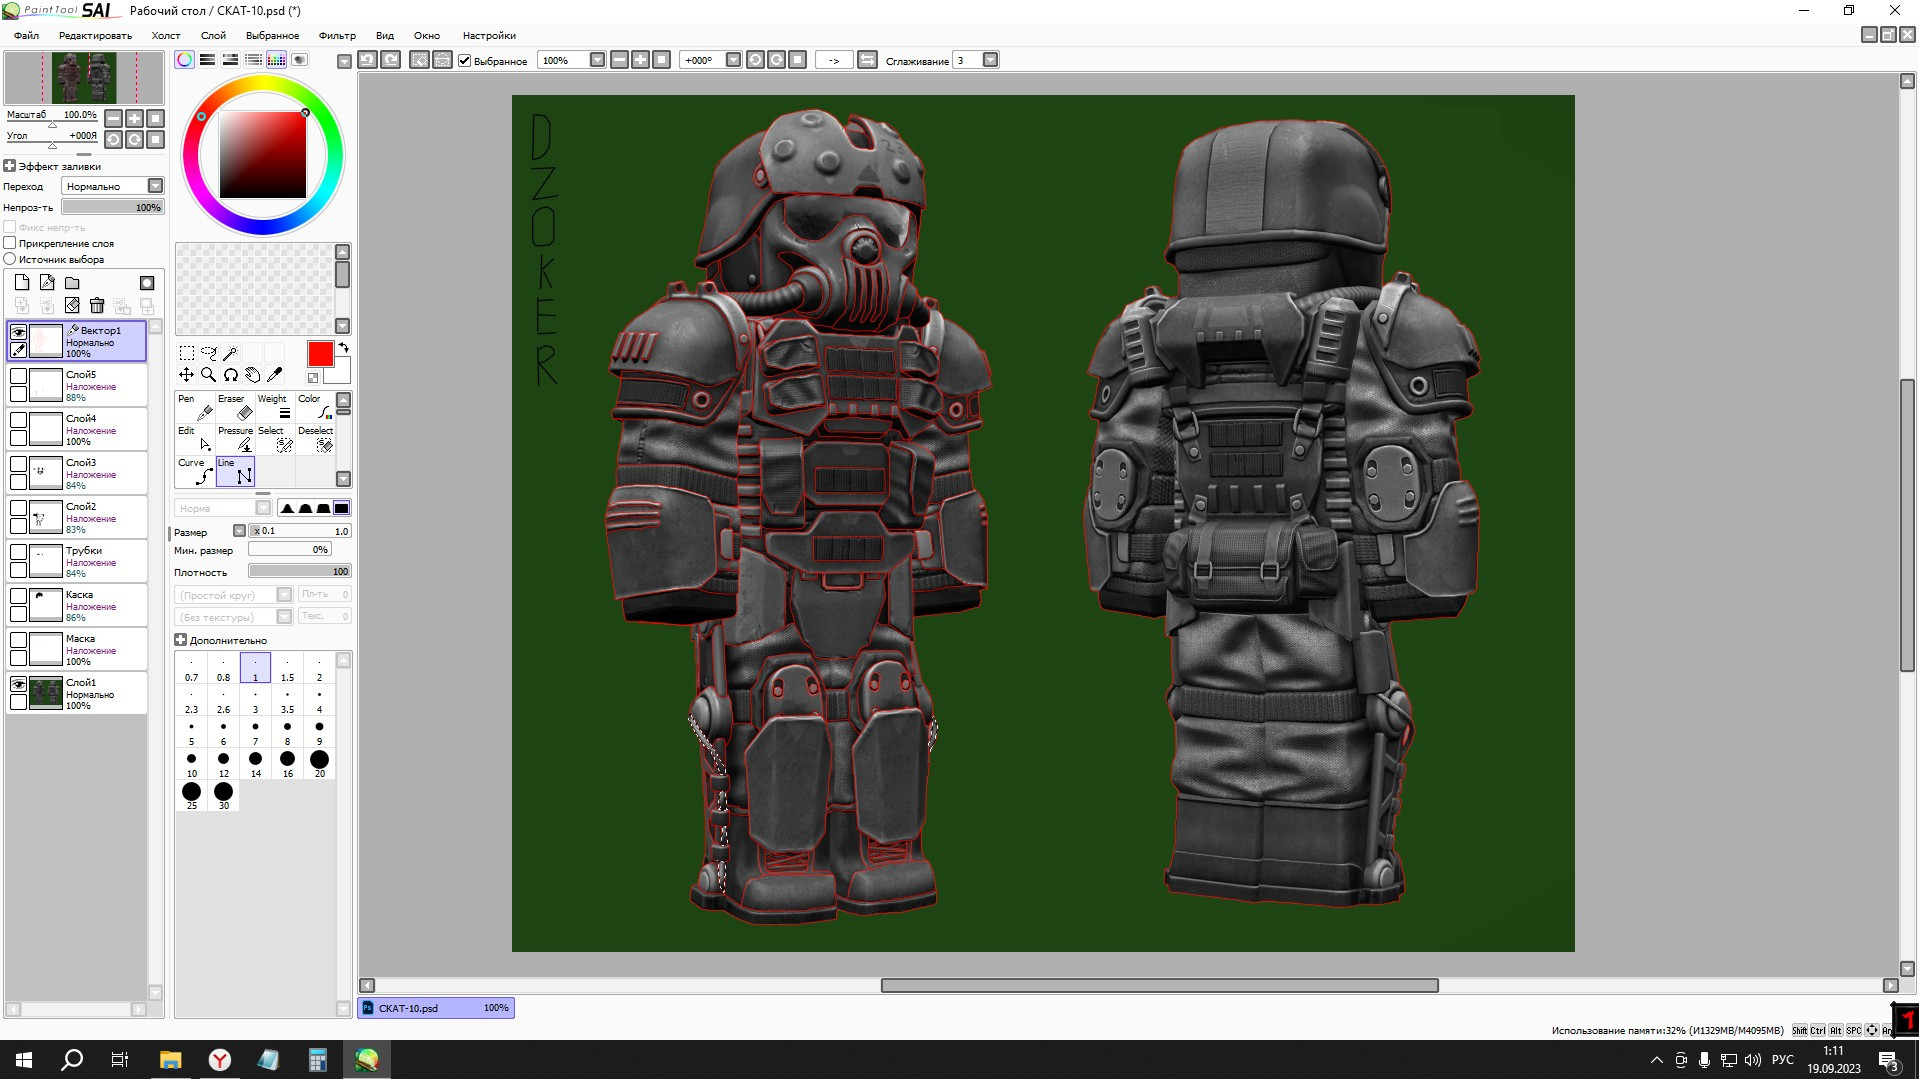Open the color panel options dropdown arrow
This screenshot has width=1919, height=1079.
(x=344, y=61)
